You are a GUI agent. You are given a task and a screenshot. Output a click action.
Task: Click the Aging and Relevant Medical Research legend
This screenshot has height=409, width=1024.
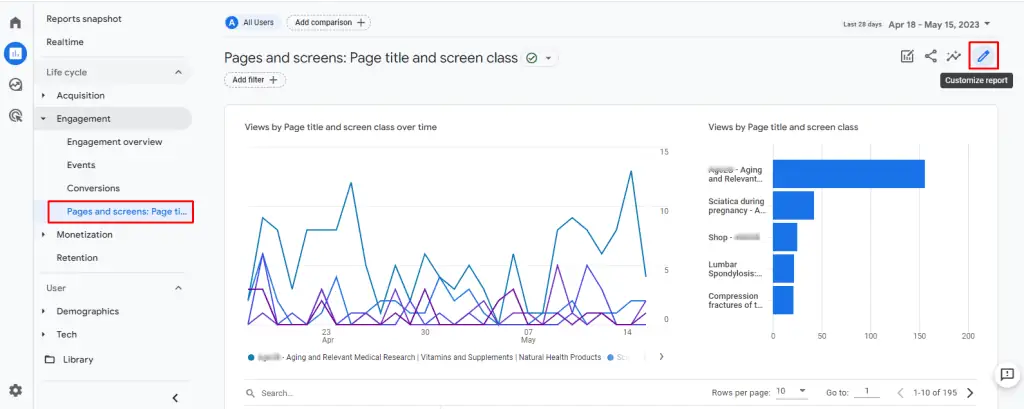pos(424,357)
